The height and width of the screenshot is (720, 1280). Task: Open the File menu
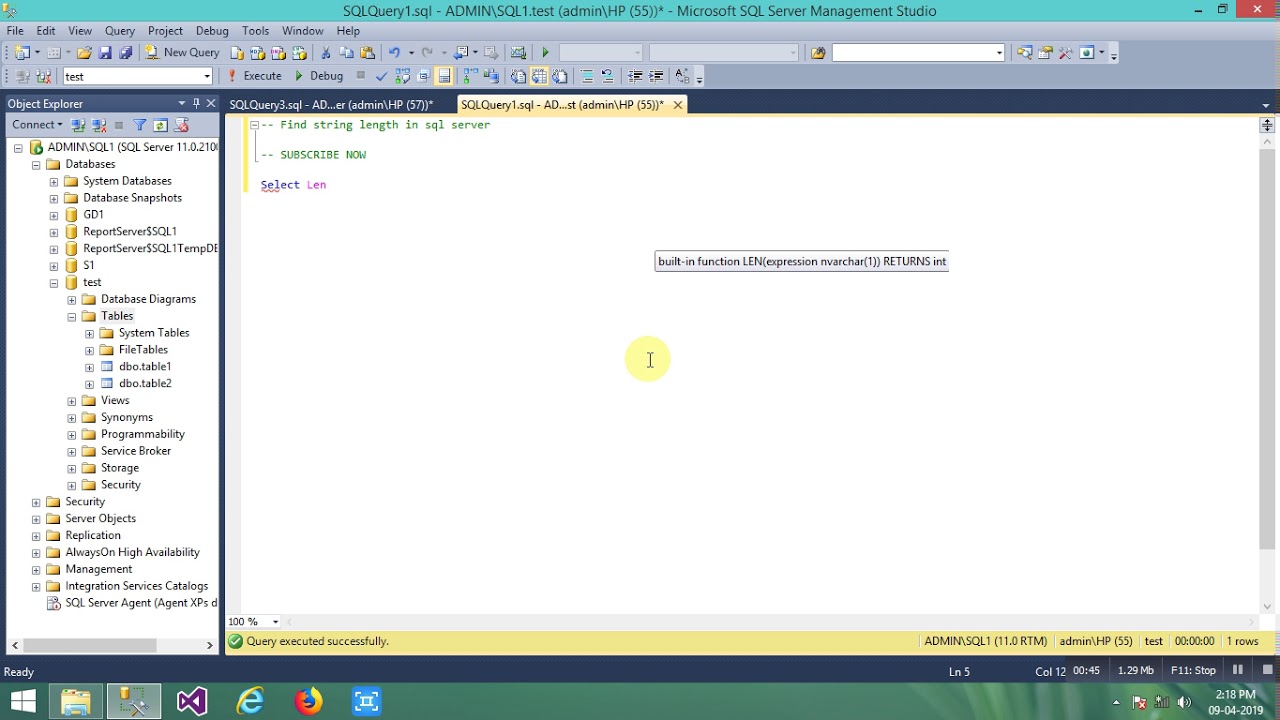tap(15, 31)
